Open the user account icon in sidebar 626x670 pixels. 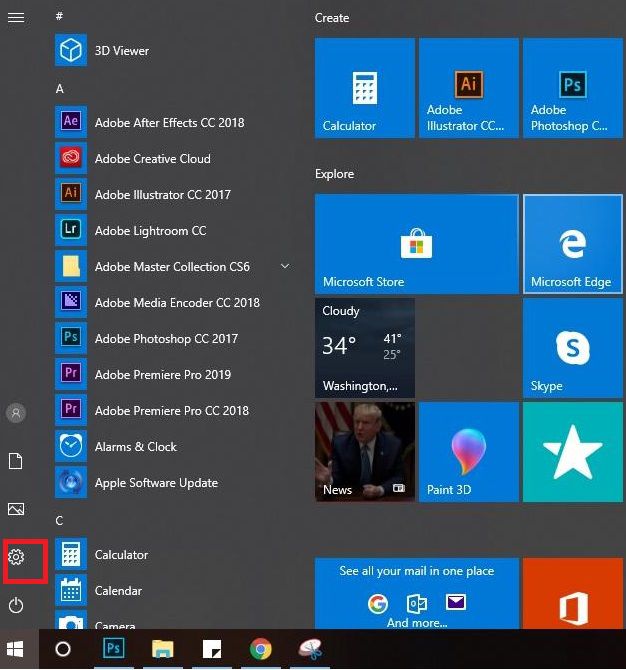(16, 413)
